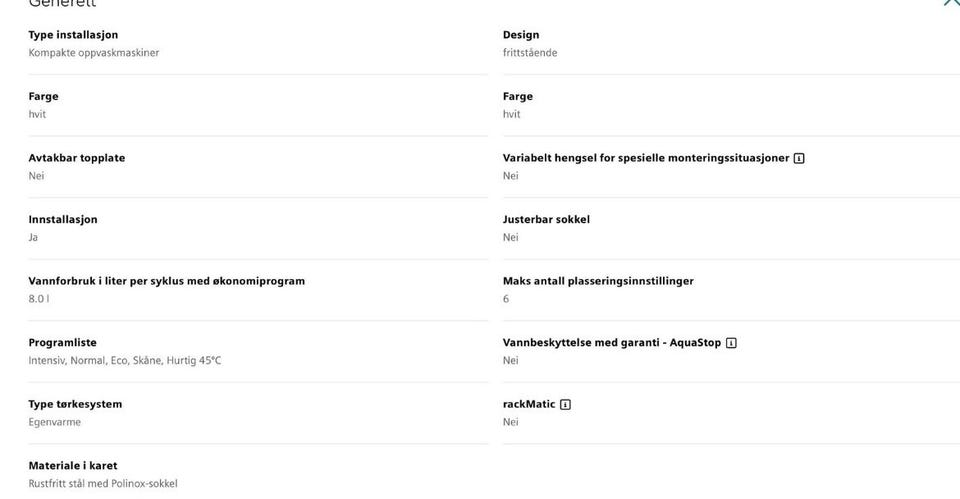Click the Kompakte oppvaskmaskiner value

click(93, 53)
